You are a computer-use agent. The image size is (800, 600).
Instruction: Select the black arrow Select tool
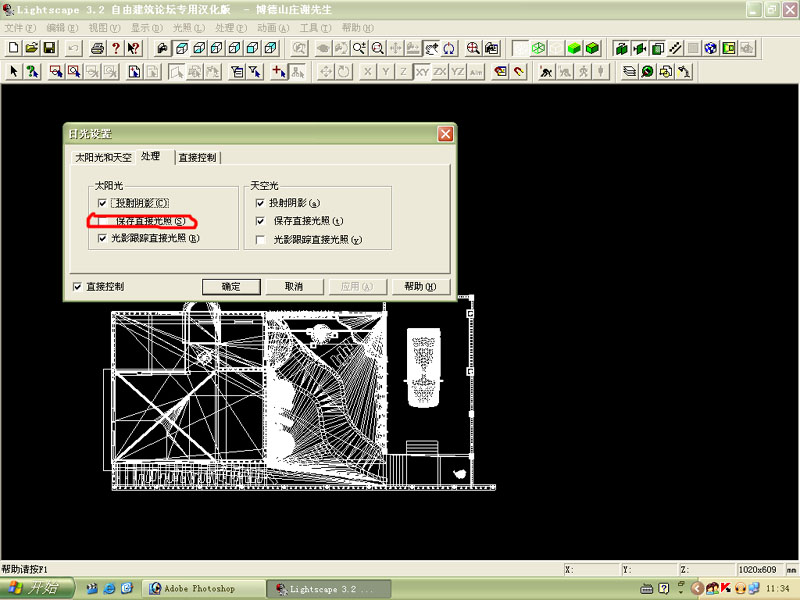(x=14, y=71)
